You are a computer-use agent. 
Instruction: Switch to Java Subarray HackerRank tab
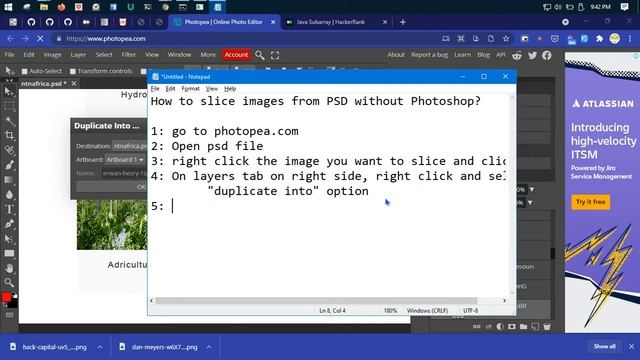click(337, 22)
